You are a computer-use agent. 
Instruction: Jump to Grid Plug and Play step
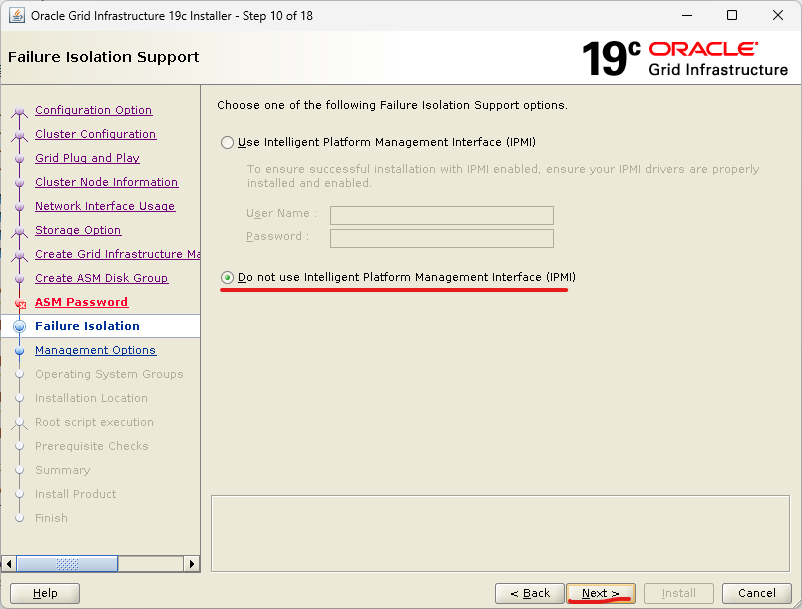click(87, 158)
